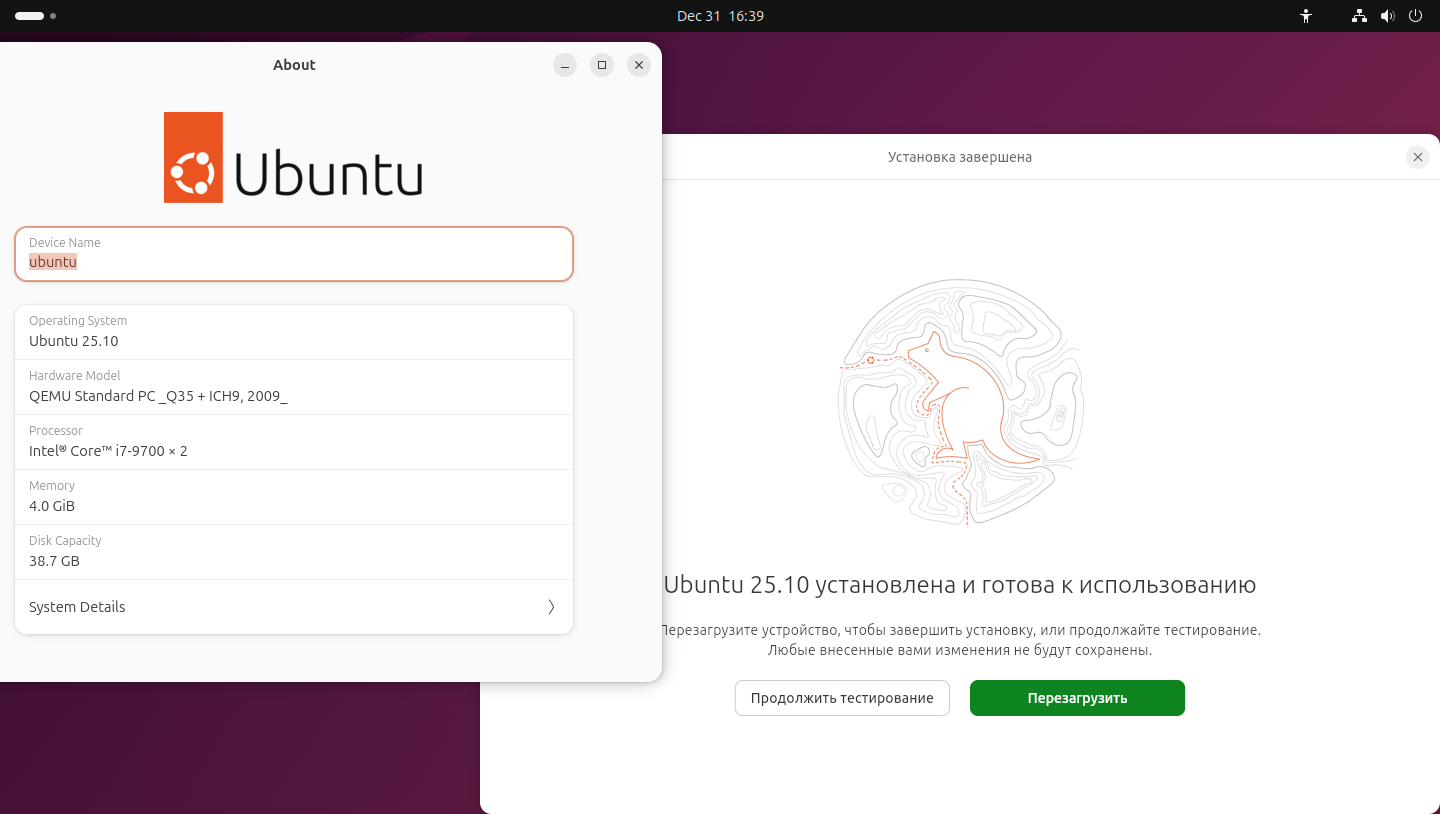Minimize the About window
The width and height of the screenshot is (1440, 814).
pyautogui.click(x=565, y=65)
